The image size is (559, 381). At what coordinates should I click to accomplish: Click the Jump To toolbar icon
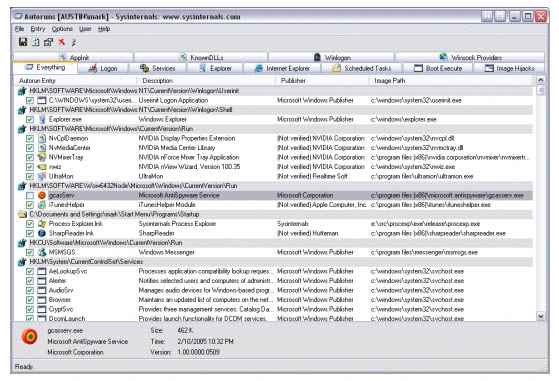[x=74, y=42]
